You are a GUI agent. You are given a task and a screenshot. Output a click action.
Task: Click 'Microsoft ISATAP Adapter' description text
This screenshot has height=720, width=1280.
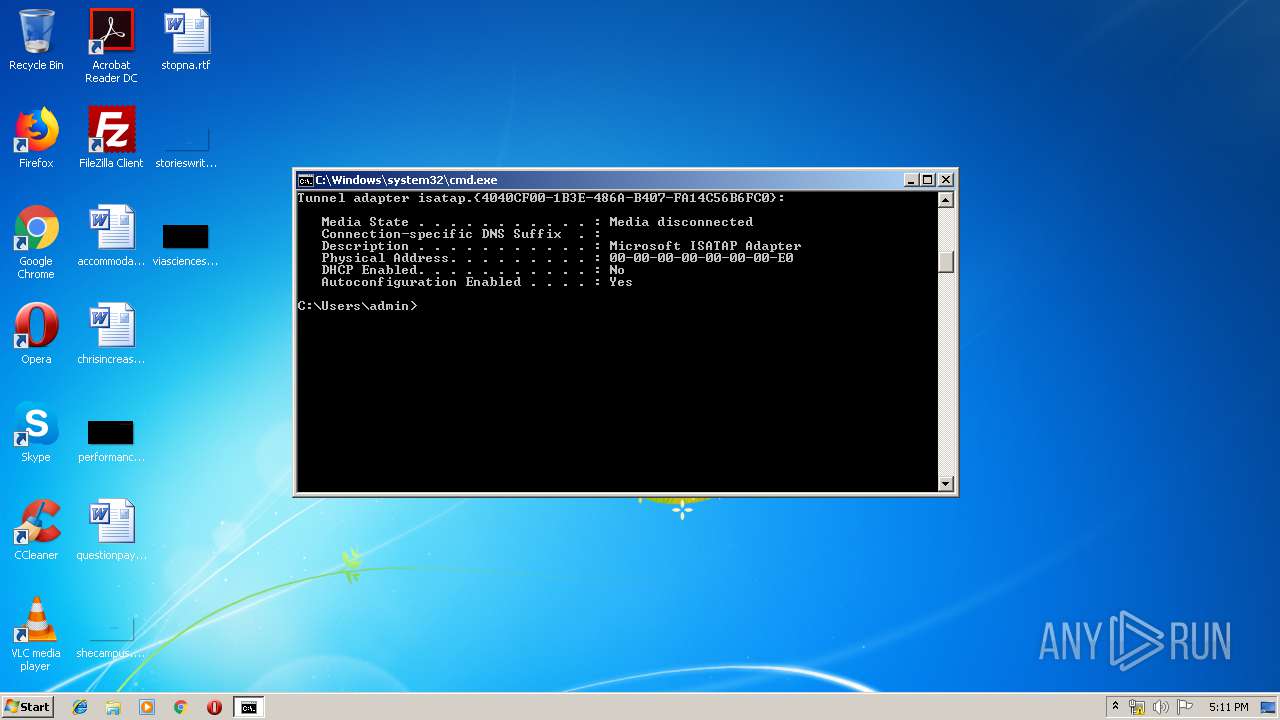coord(705,246)
